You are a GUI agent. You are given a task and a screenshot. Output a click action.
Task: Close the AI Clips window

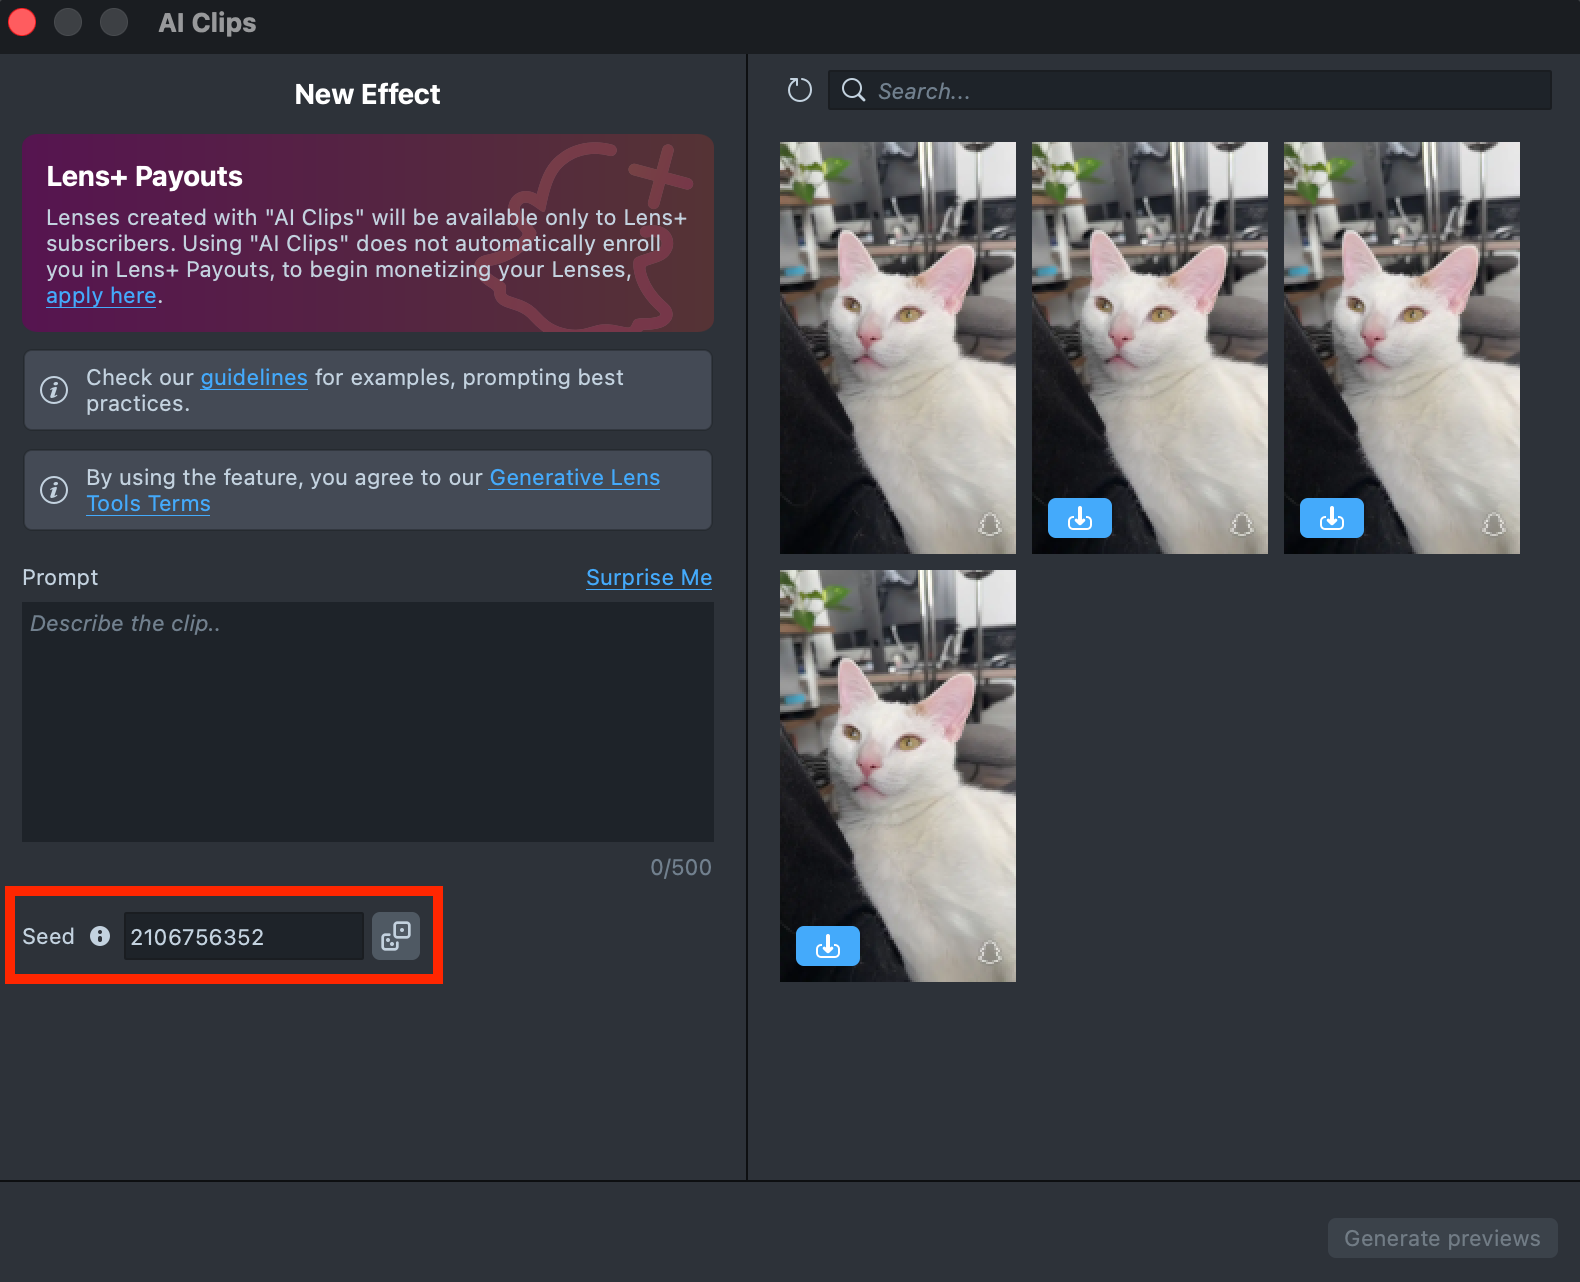point(22,22)
